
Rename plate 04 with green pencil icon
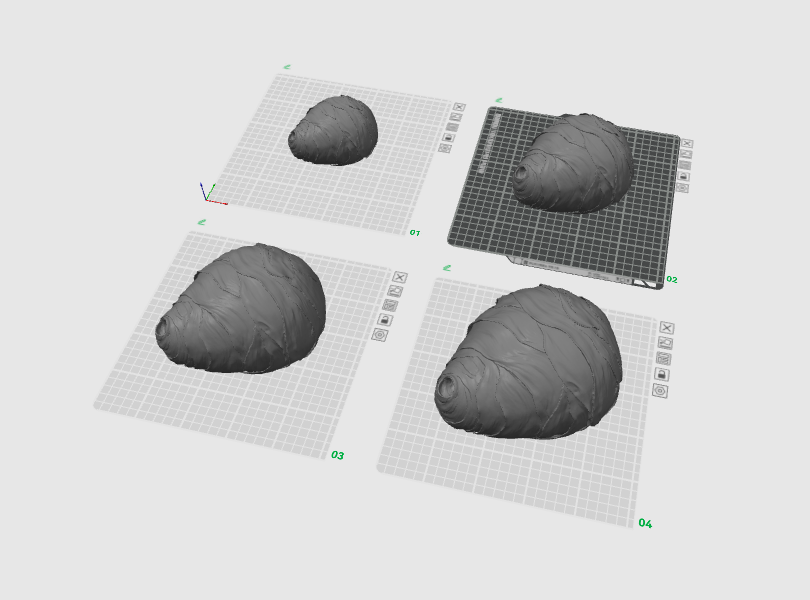click(x=447, y=268)
